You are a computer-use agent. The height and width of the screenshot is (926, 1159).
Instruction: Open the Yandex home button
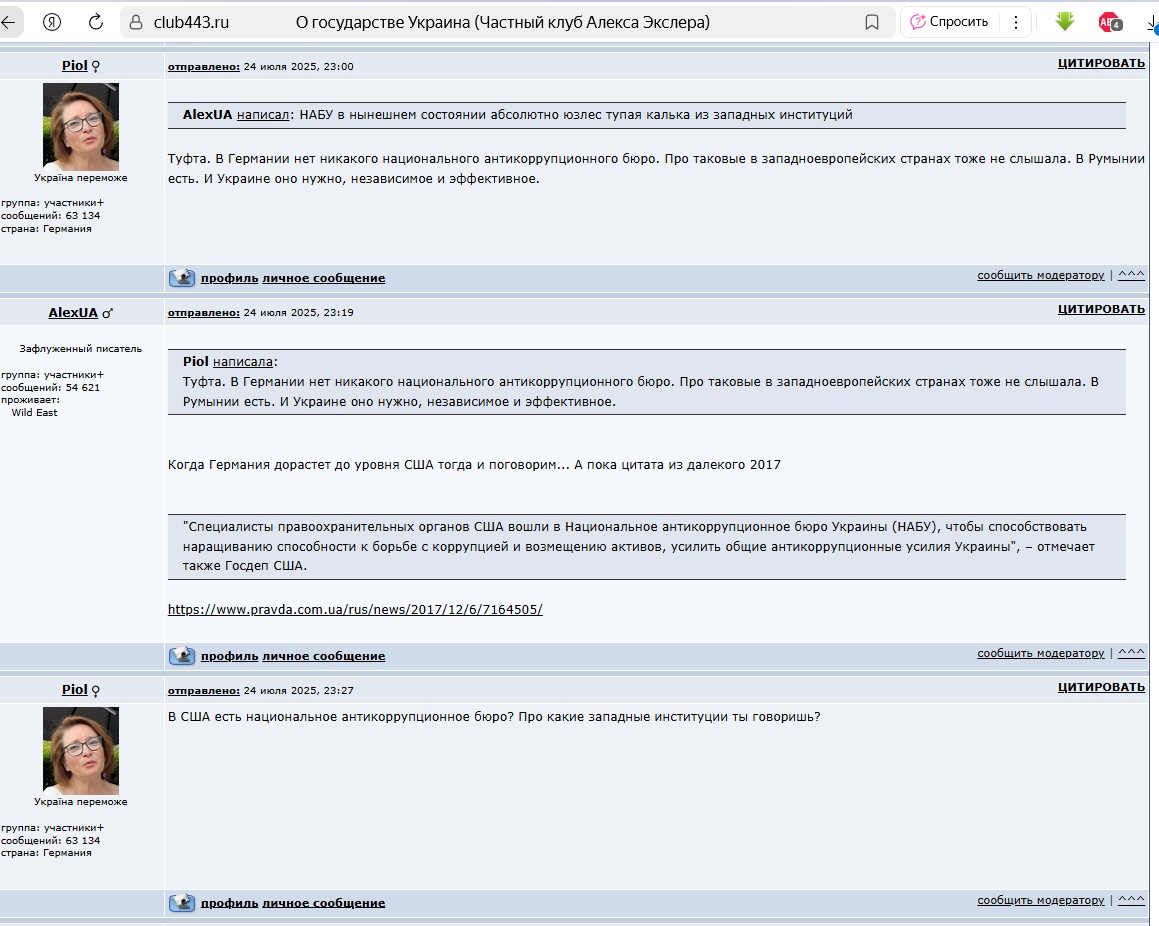[x=52, y=22]
